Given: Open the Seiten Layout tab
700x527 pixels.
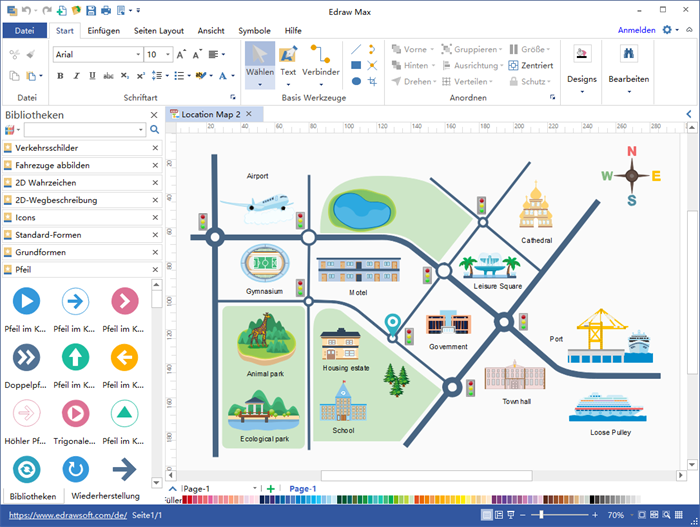Looking at the screenshot, I should pyautogui.click(x=159, y=31).
